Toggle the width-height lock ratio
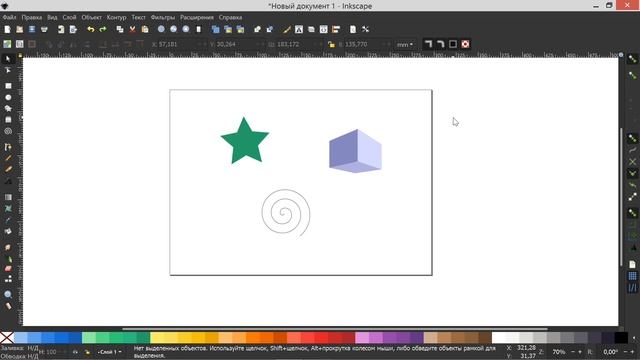This screenshot has height=360, width=640. (x=331, y=44)
